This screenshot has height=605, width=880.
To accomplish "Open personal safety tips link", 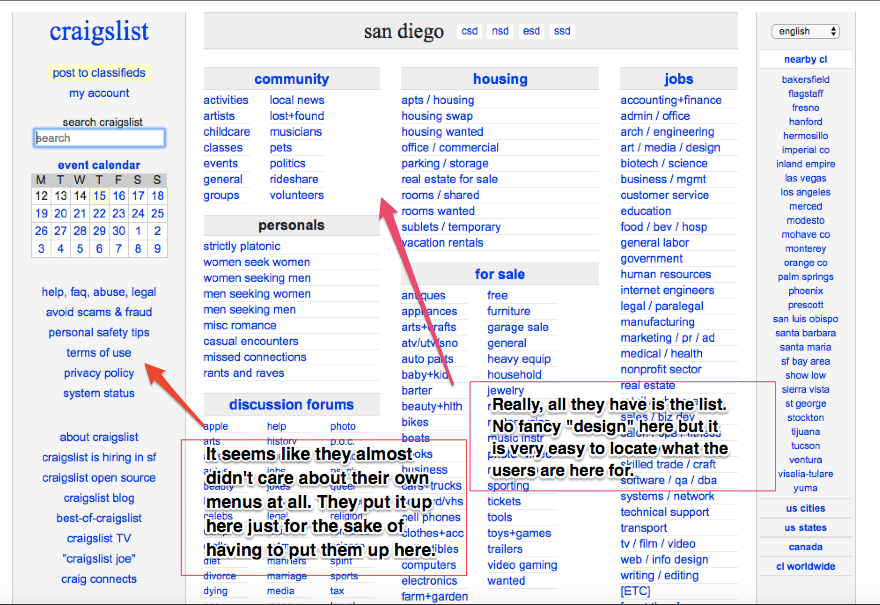I will tap(99, 332).
